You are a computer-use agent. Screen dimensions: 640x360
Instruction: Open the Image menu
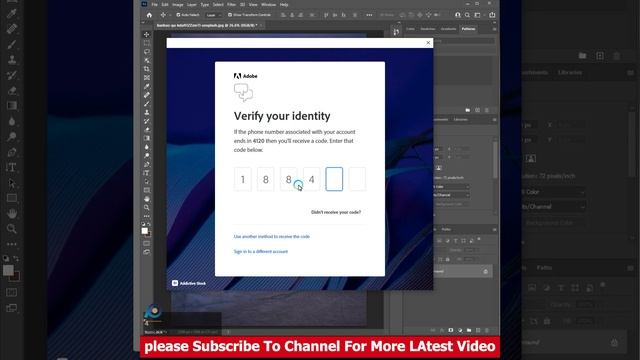178,4
